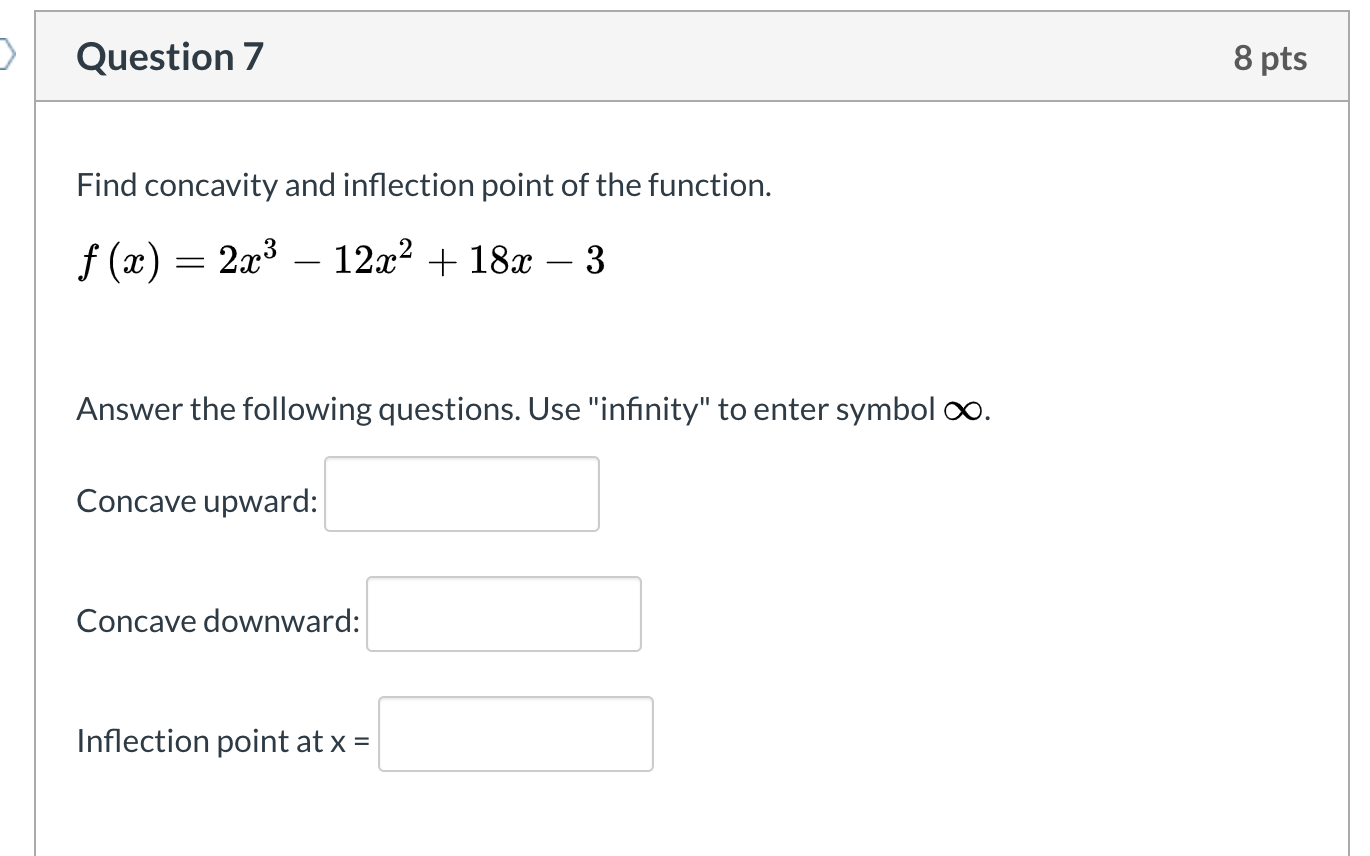
Task: Click the Question 7 header text
Action: click(167, 57)
